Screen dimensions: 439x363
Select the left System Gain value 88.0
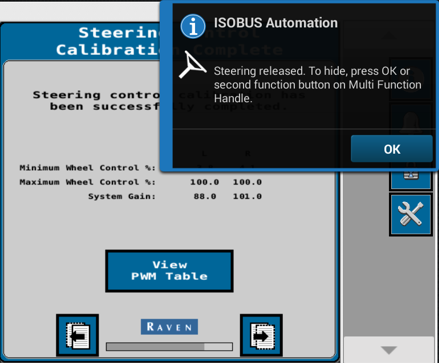(x=205, y=196)
